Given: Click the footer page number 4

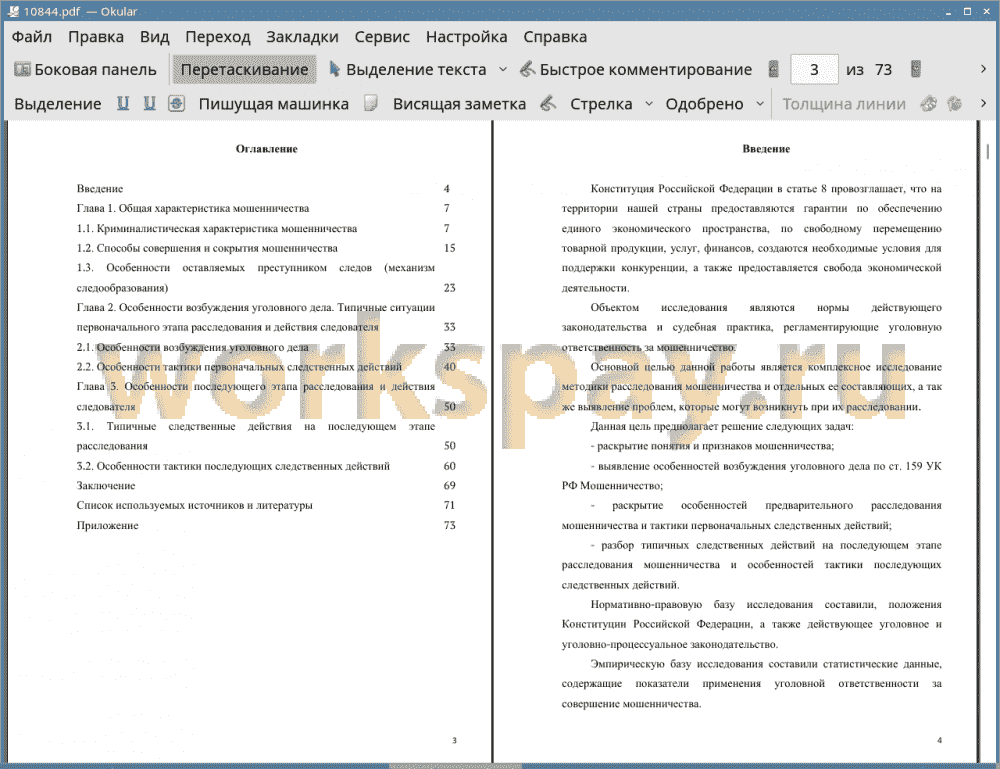Looking at the screenshot, I should coord(939,740).
